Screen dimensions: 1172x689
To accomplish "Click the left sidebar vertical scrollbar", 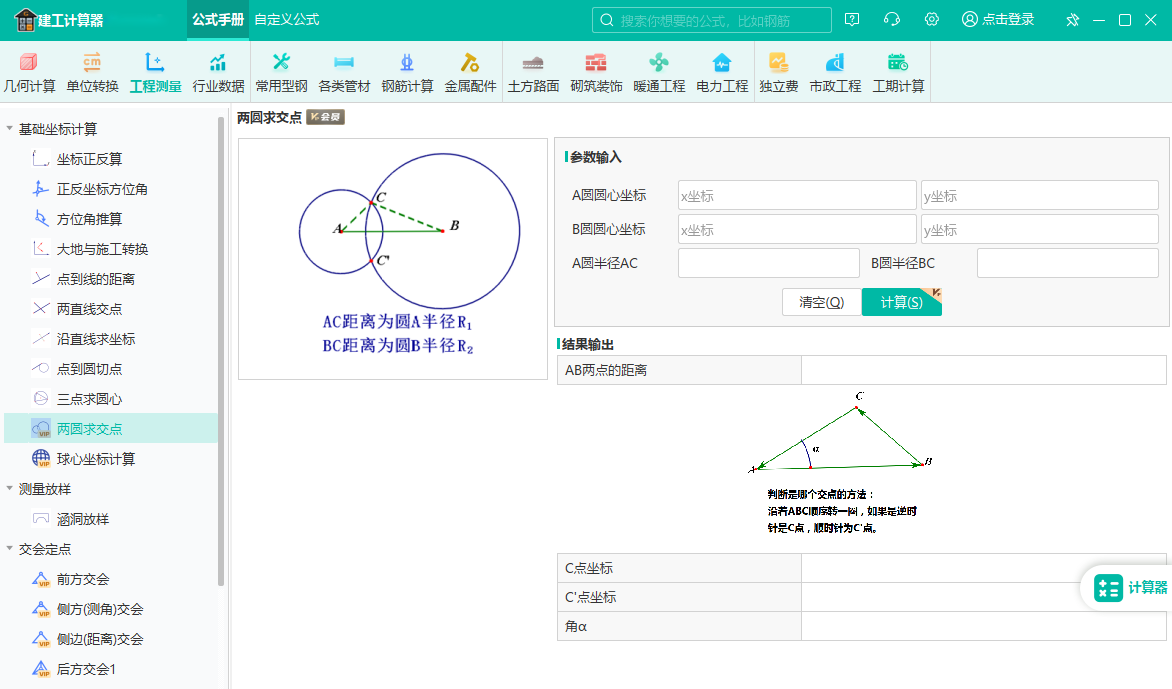I will point(221,350).
